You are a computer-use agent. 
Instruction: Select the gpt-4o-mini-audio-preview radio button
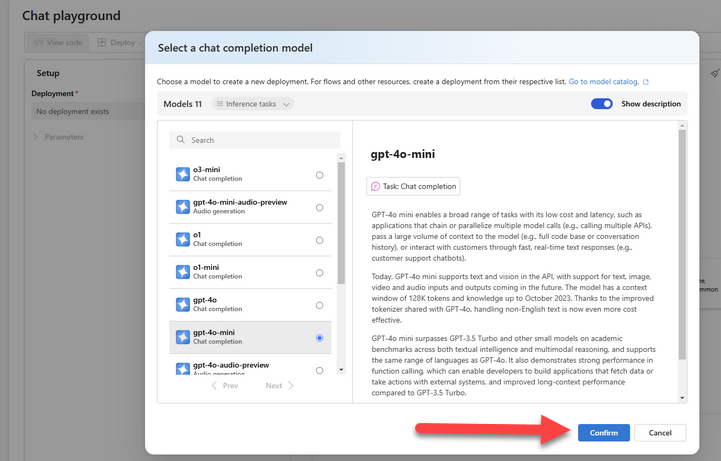point(320,208)
